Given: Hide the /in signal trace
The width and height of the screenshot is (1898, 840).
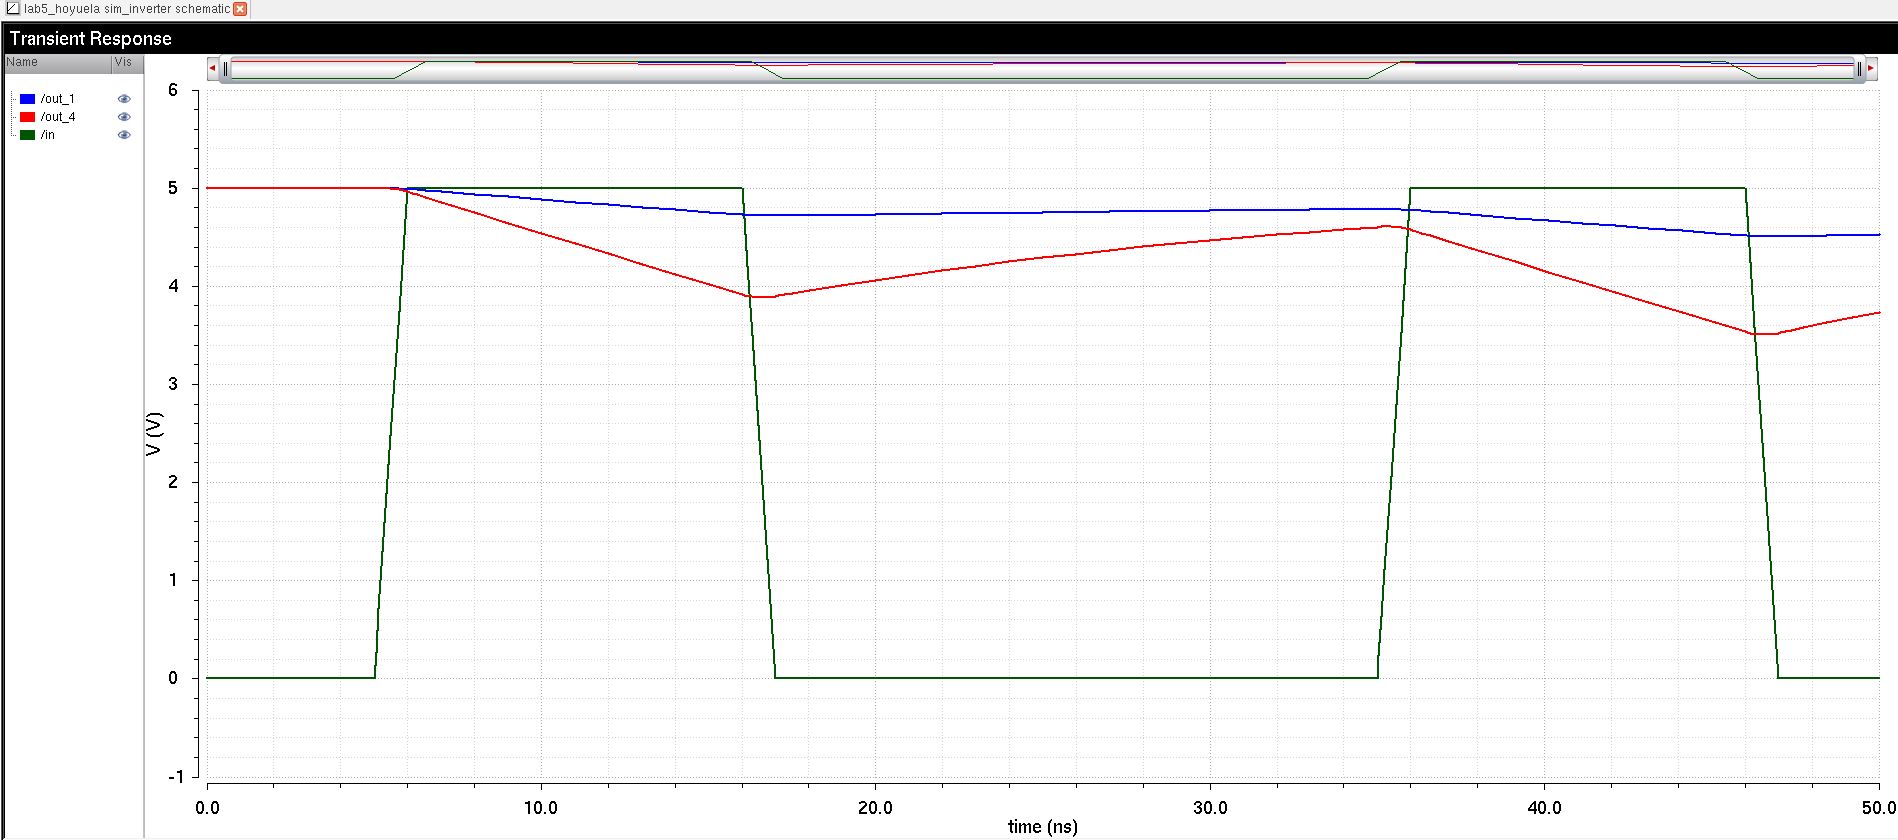Looking at the screenshot, I should click(124, 135).
